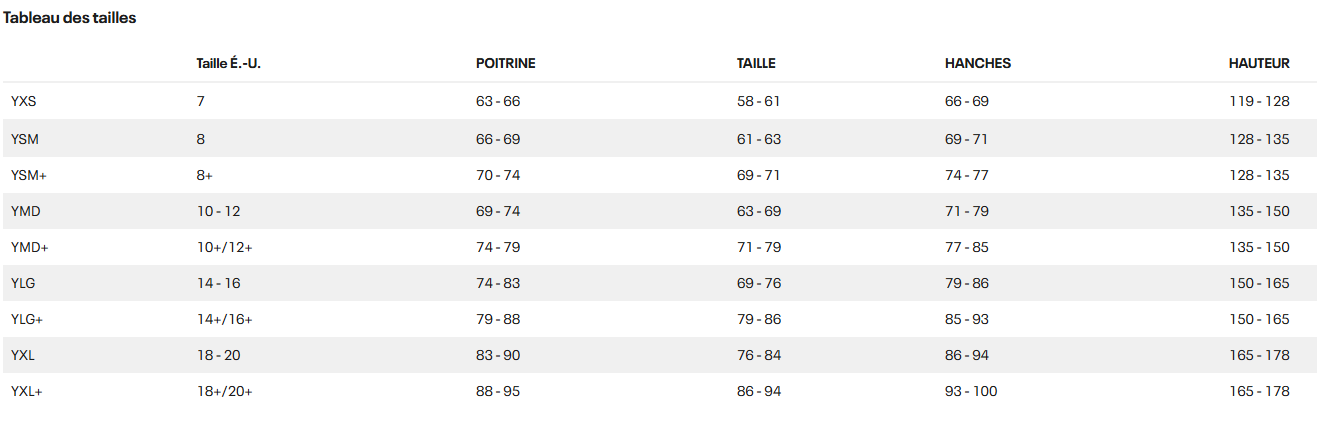Select the YMD+ row label

coord(30,247)
